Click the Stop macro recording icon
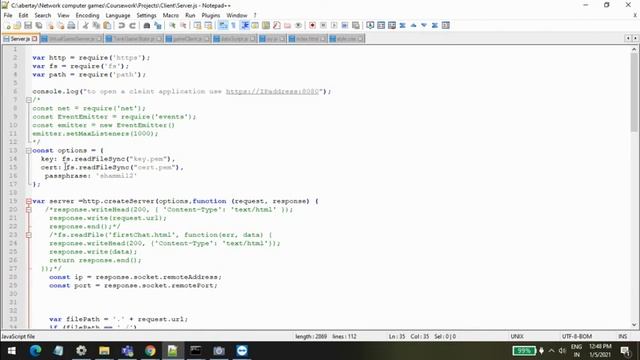The height and width of the screenshot is (360, 640). 323,26
